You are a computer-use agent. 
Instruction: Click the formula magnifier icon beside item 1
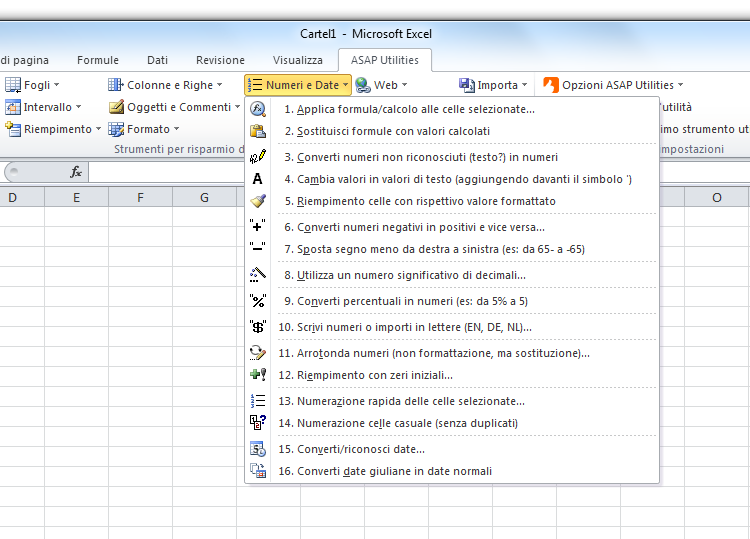point(258,109)
